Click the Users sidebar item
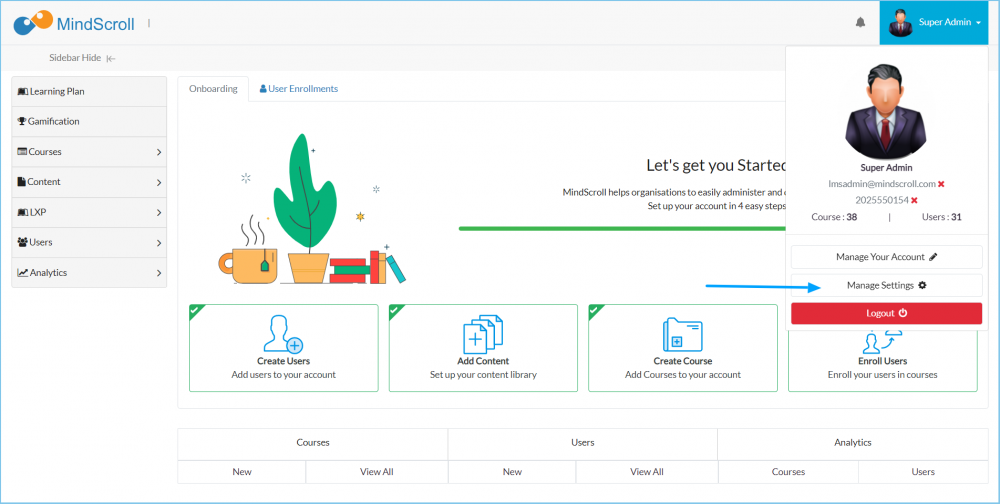The height and width of the screenshot is (504, 1000). (89, 242)
